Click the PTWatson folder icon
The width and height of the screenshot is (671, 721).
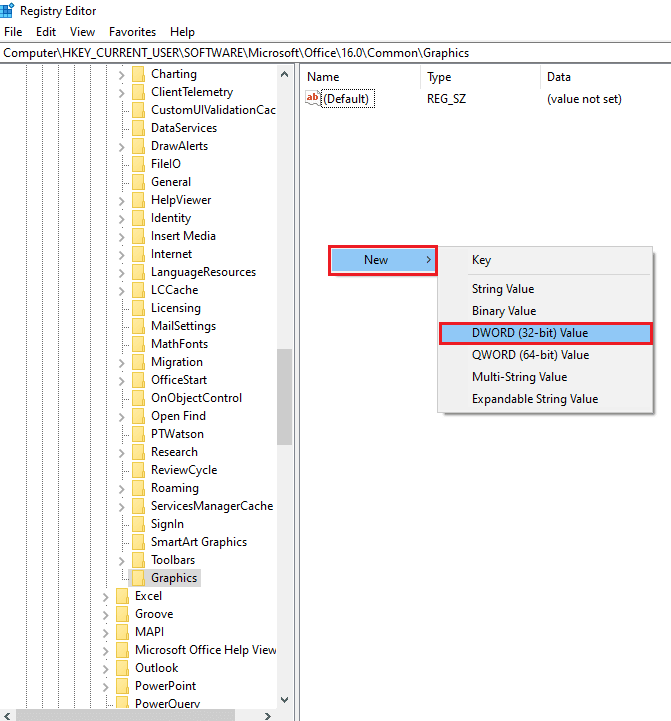pos(138,434)
